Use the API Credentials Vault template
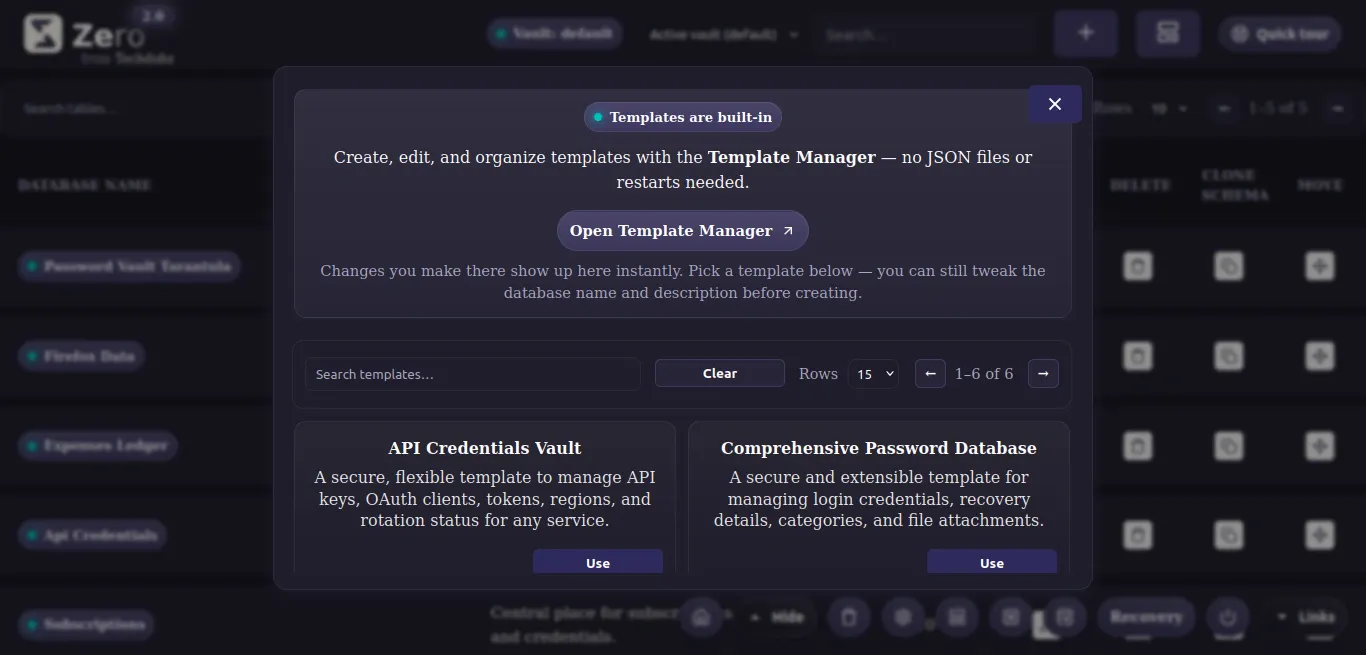 [x=598, y=562]
